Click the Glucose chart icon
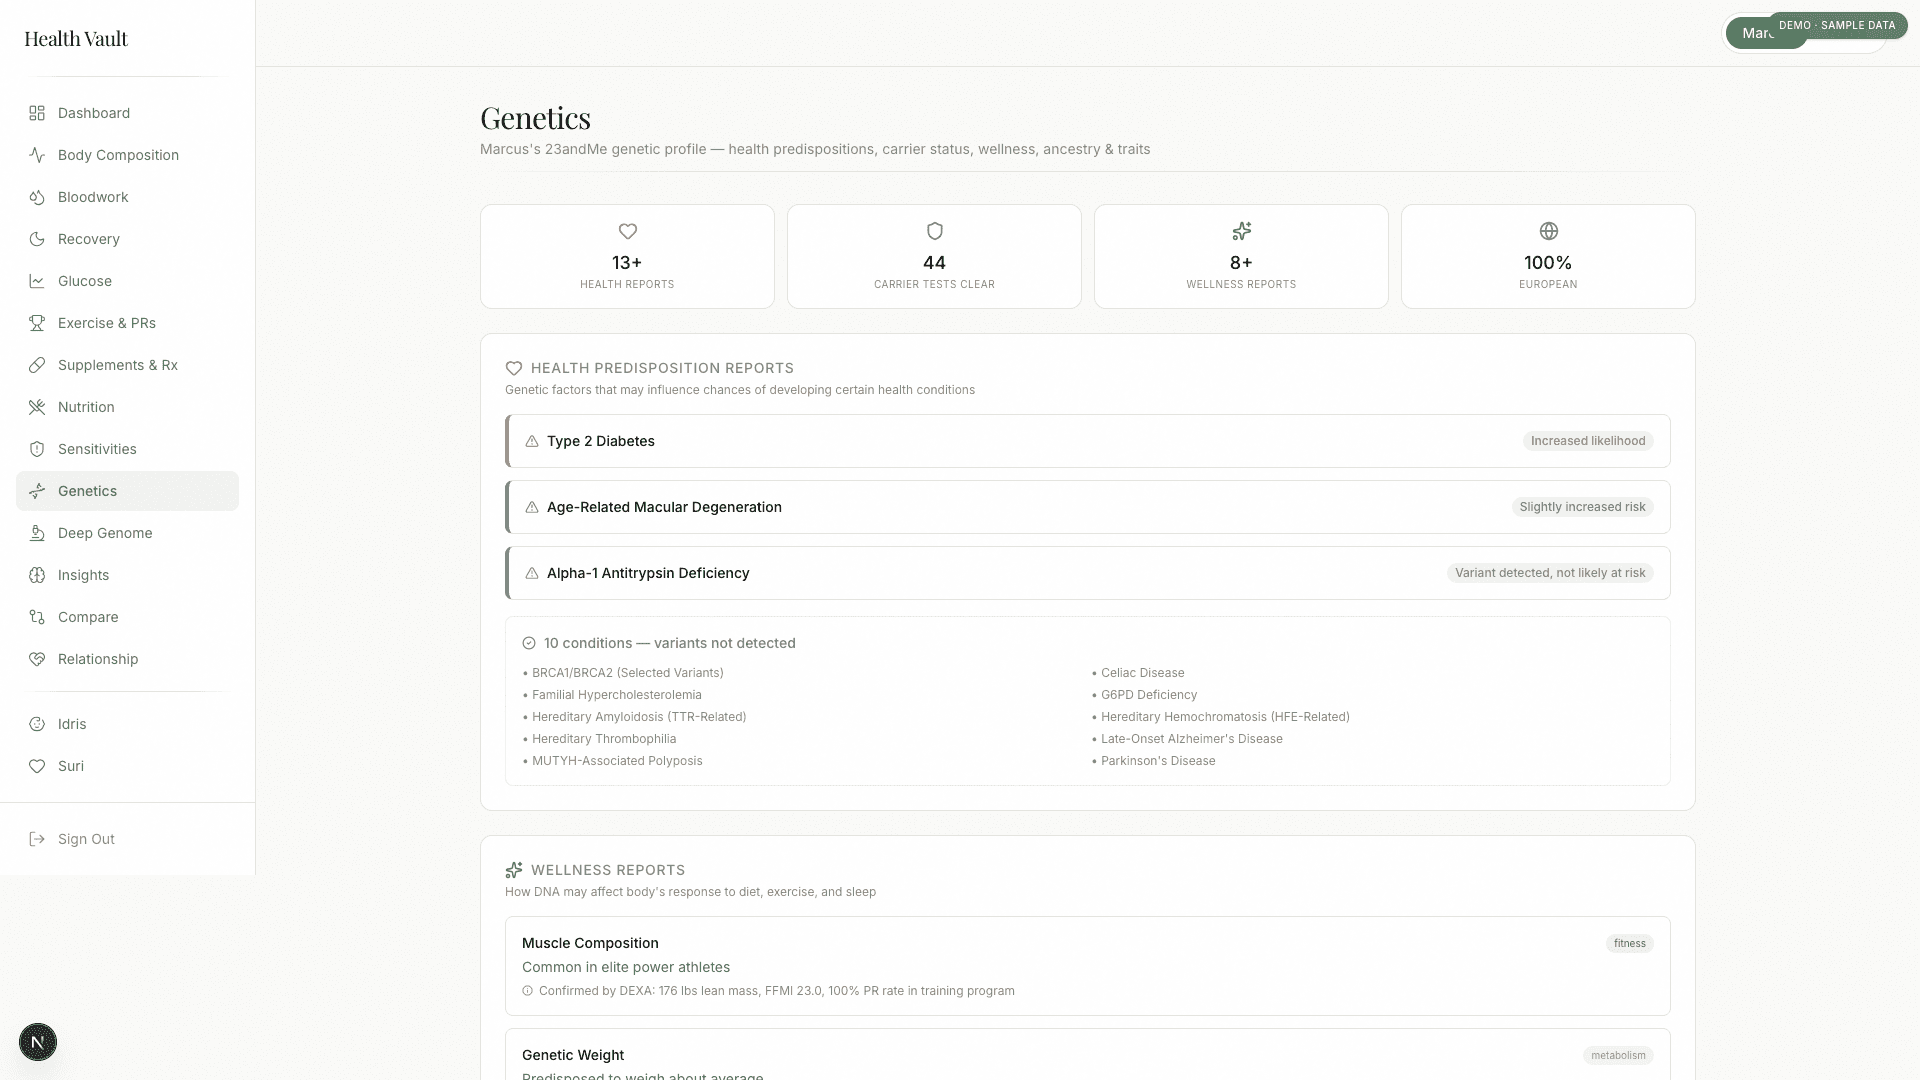The image size is (1920, 1080). coord(37,281)
